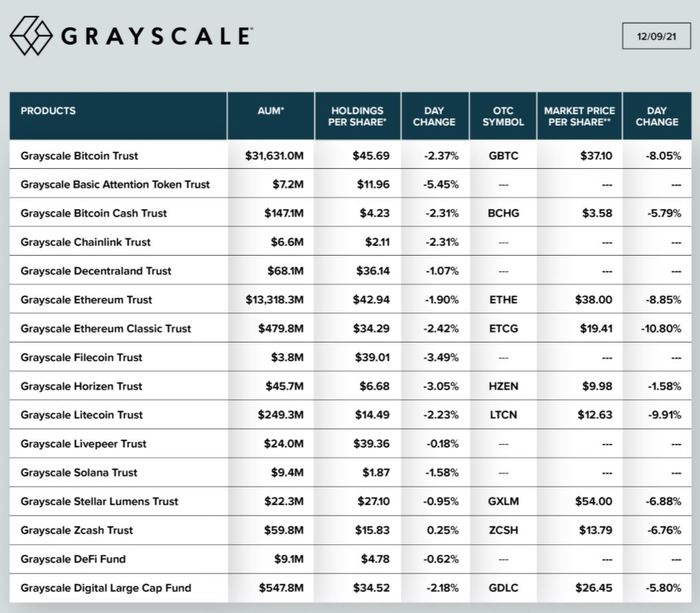700x613 pixels.
Task: Click the 12/09/21 date box
Action: pyautogui.click(x=655, y=37)
